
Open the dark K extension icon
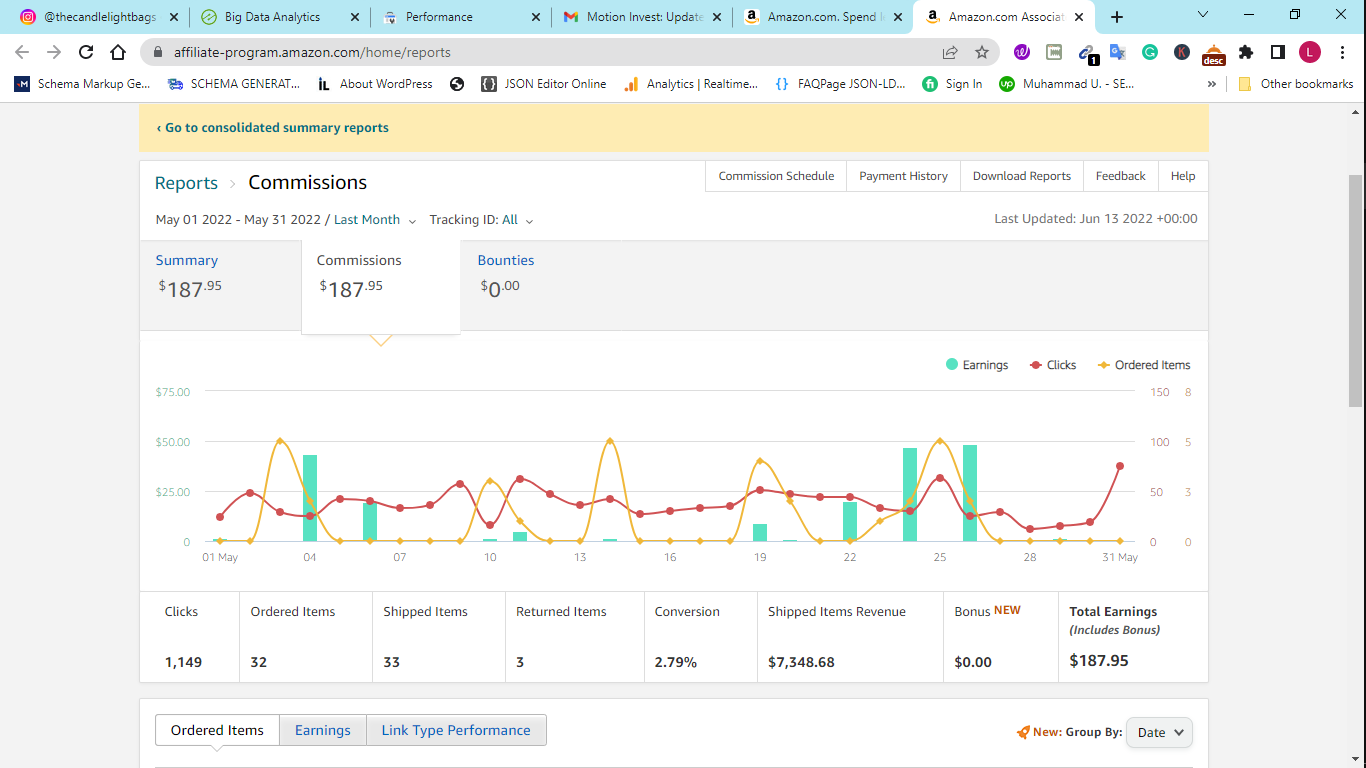point(1182,52)
